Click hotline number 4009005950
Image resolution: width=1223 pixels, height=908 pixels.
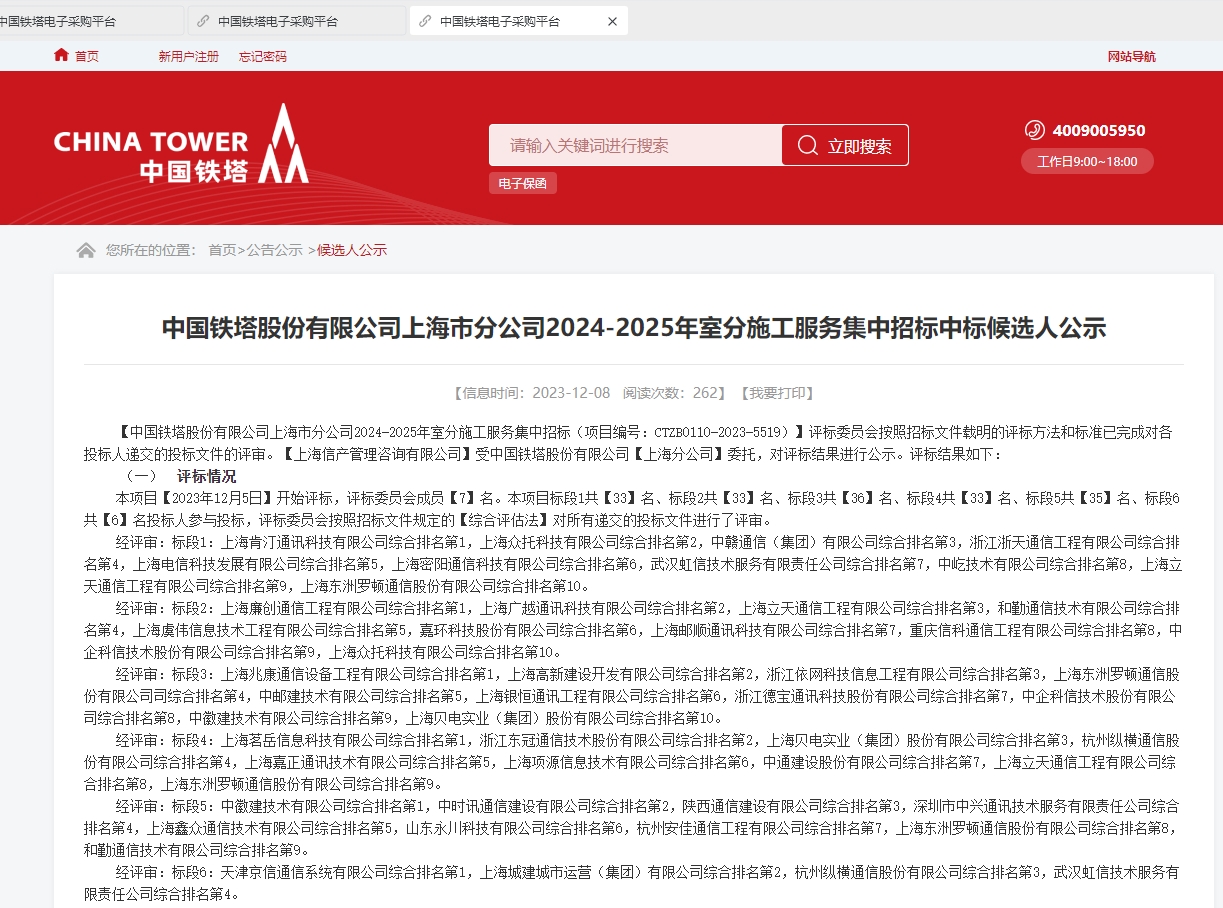pos(1099,131)
